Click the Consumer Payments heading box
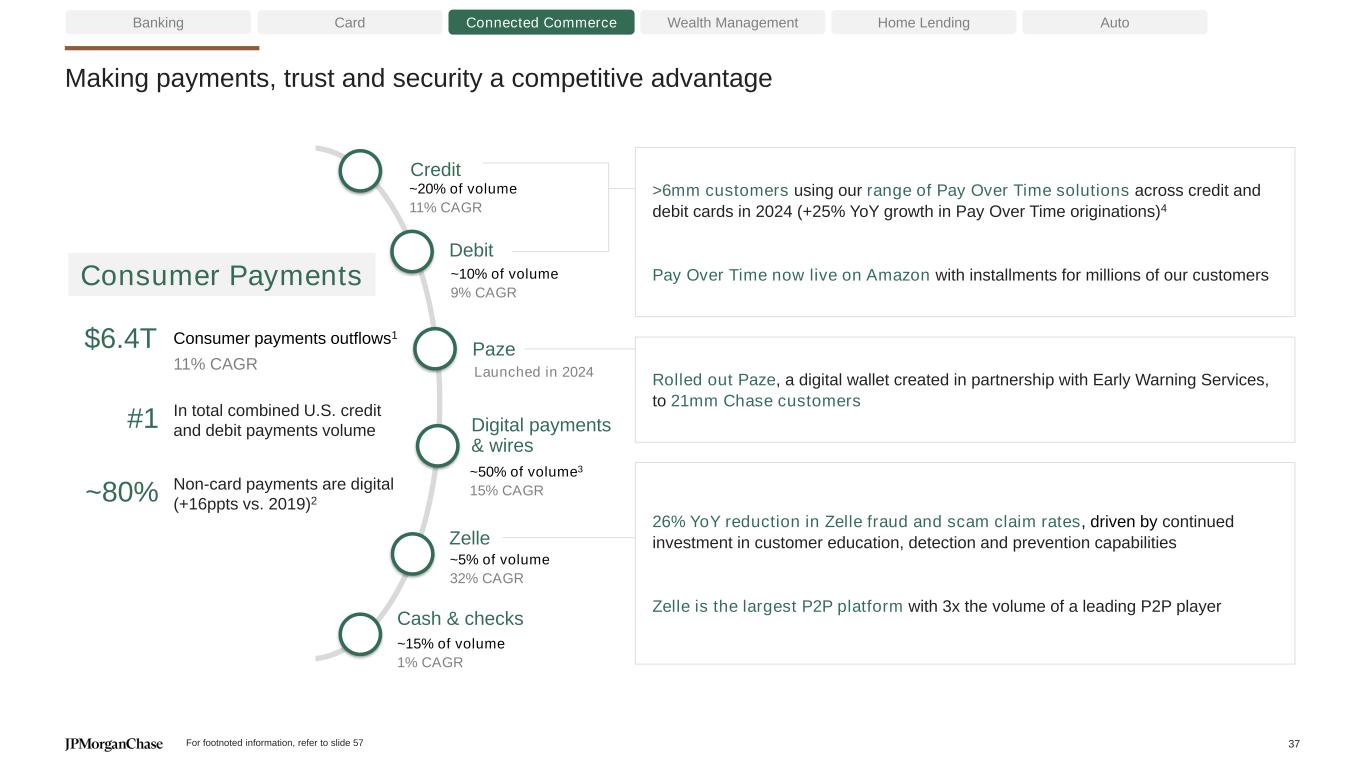 tap(221, 275)
